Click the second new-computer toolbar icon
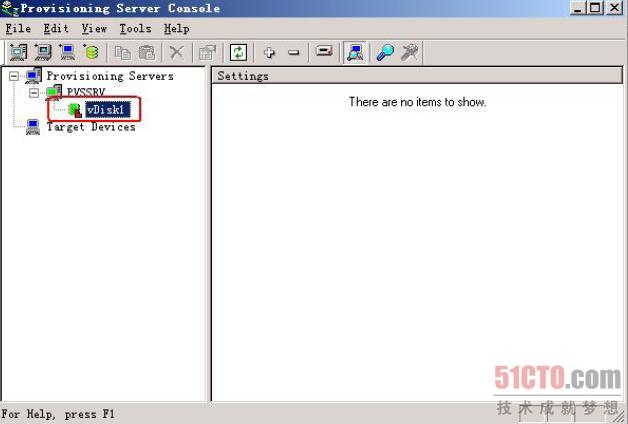628x424 pixels. [x=43, y=52]
